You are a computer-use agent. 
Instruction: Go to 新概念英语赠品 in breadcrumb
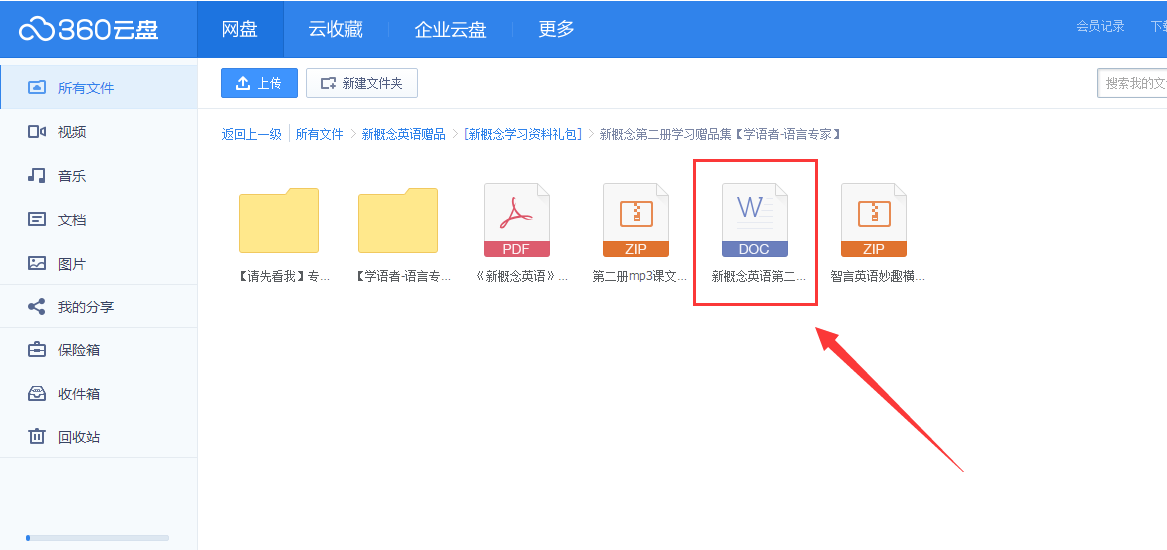(403, 134)
